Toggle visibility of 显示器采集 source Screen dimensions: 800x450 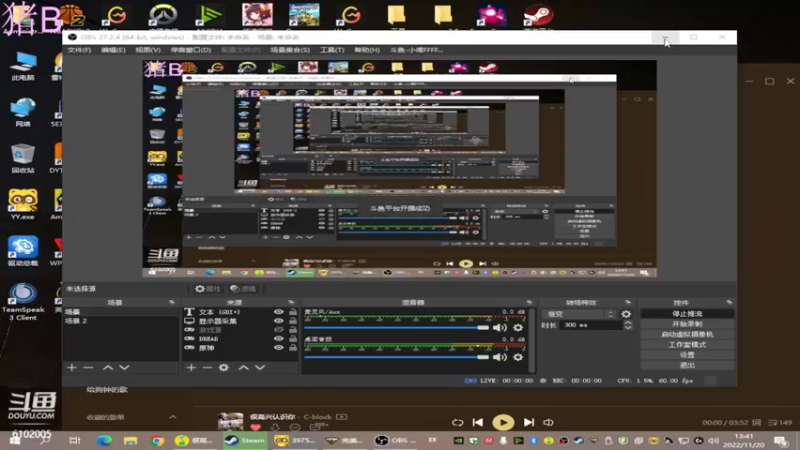pyautogui.click(x=279, y=321)
